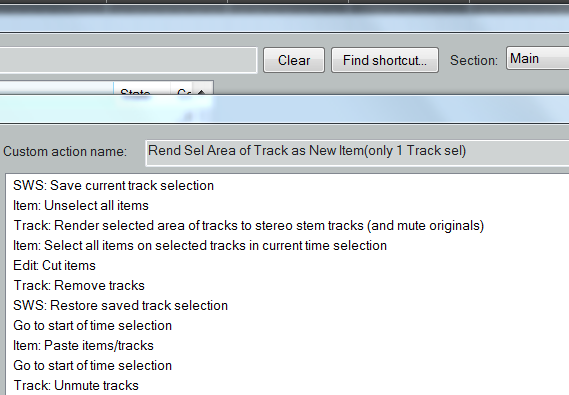Select Track: Render selected area to stem tracks
This screenshot has height=395, width=569.
[249, 225]
